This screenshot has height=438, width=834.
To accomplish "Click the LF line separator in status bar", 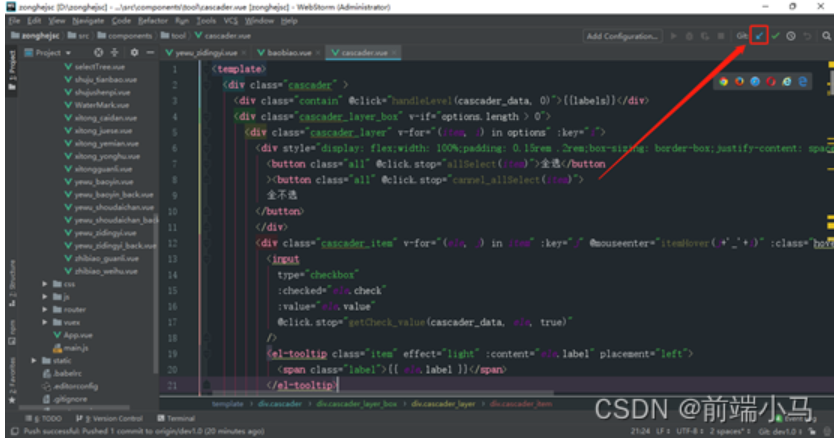I will pos(663,432).
